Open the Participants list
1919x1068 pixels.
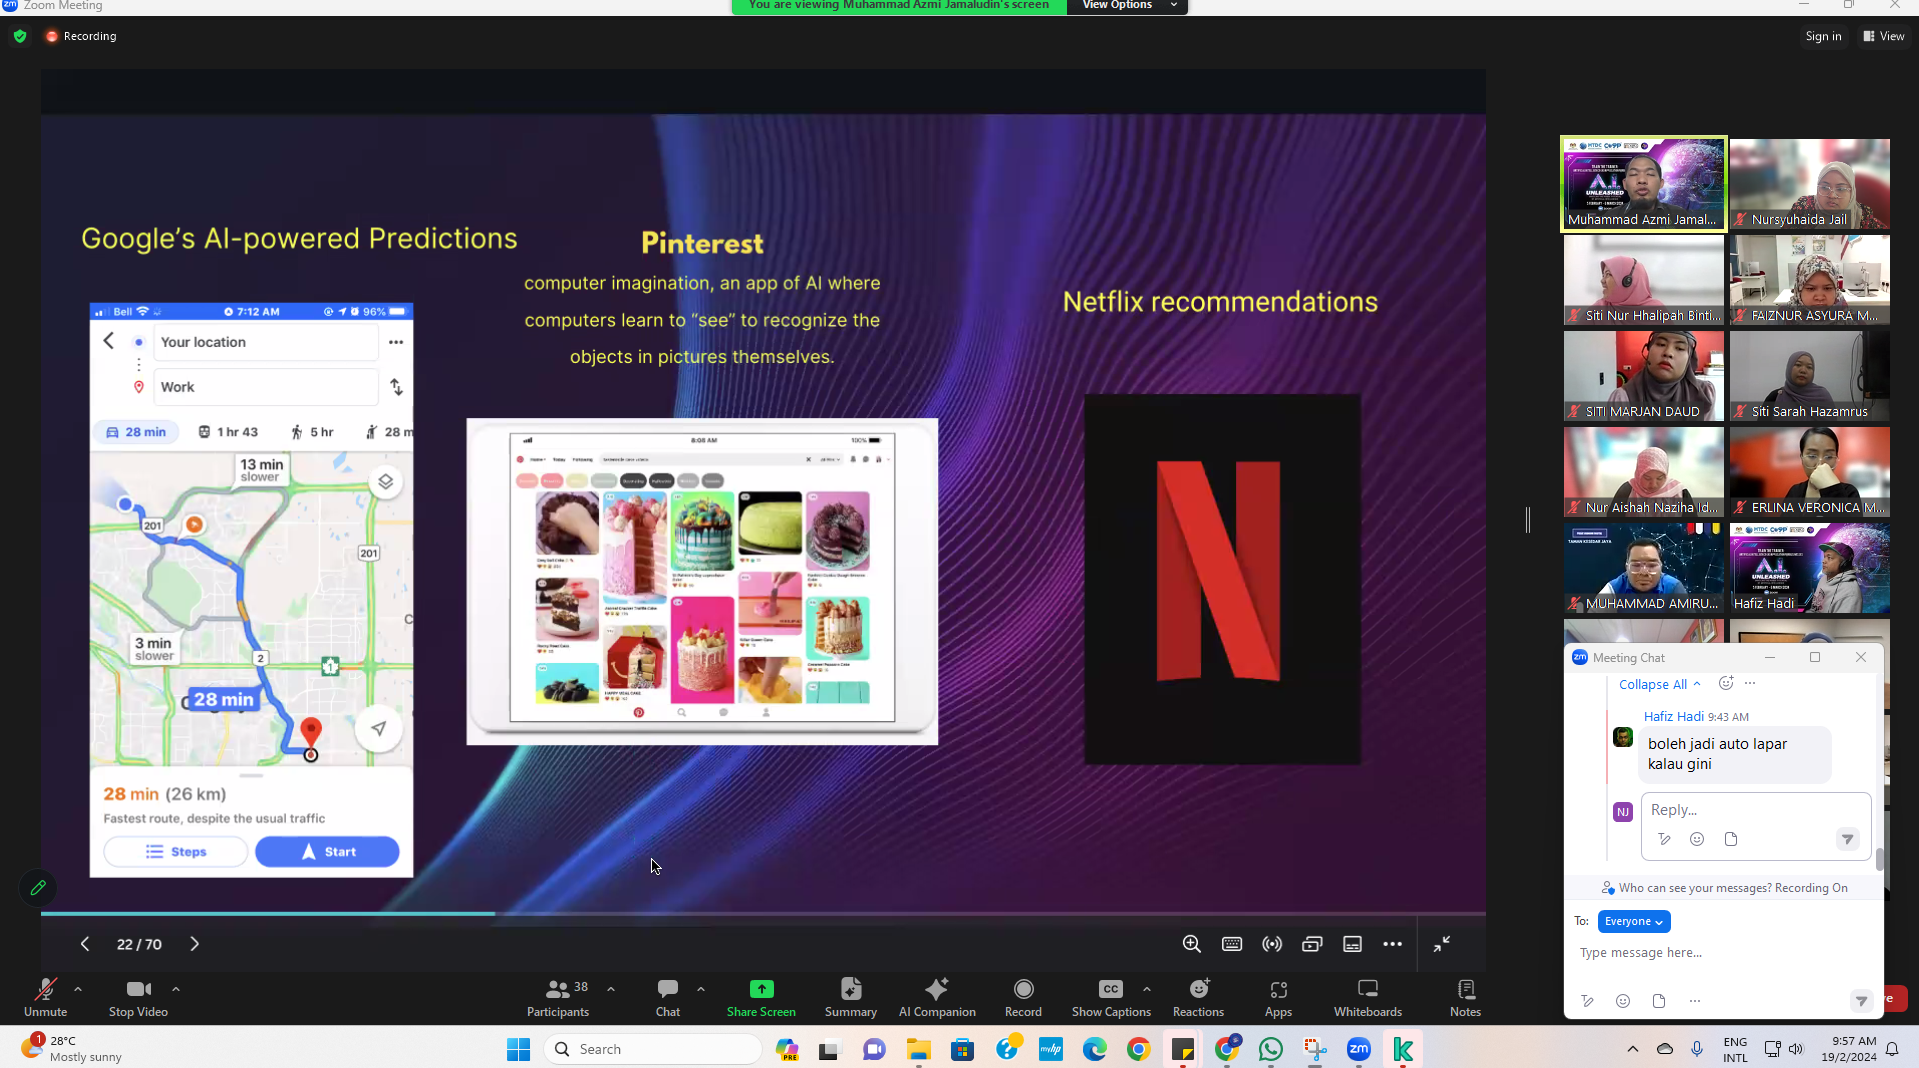pos(558,997)
